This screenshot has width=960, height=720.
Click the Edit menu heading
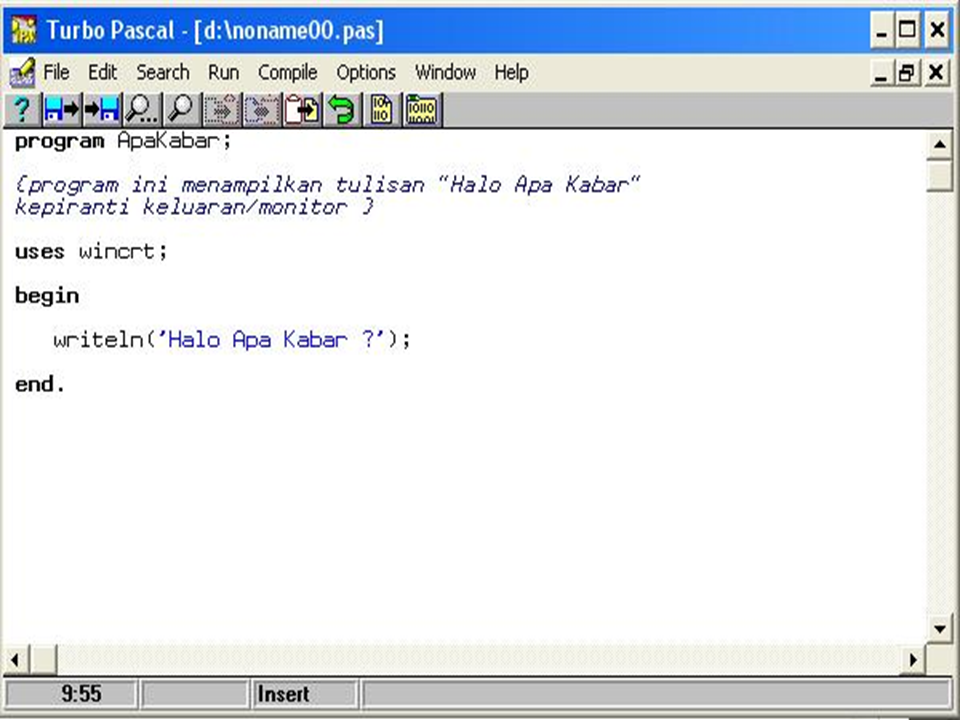[102, 72]
